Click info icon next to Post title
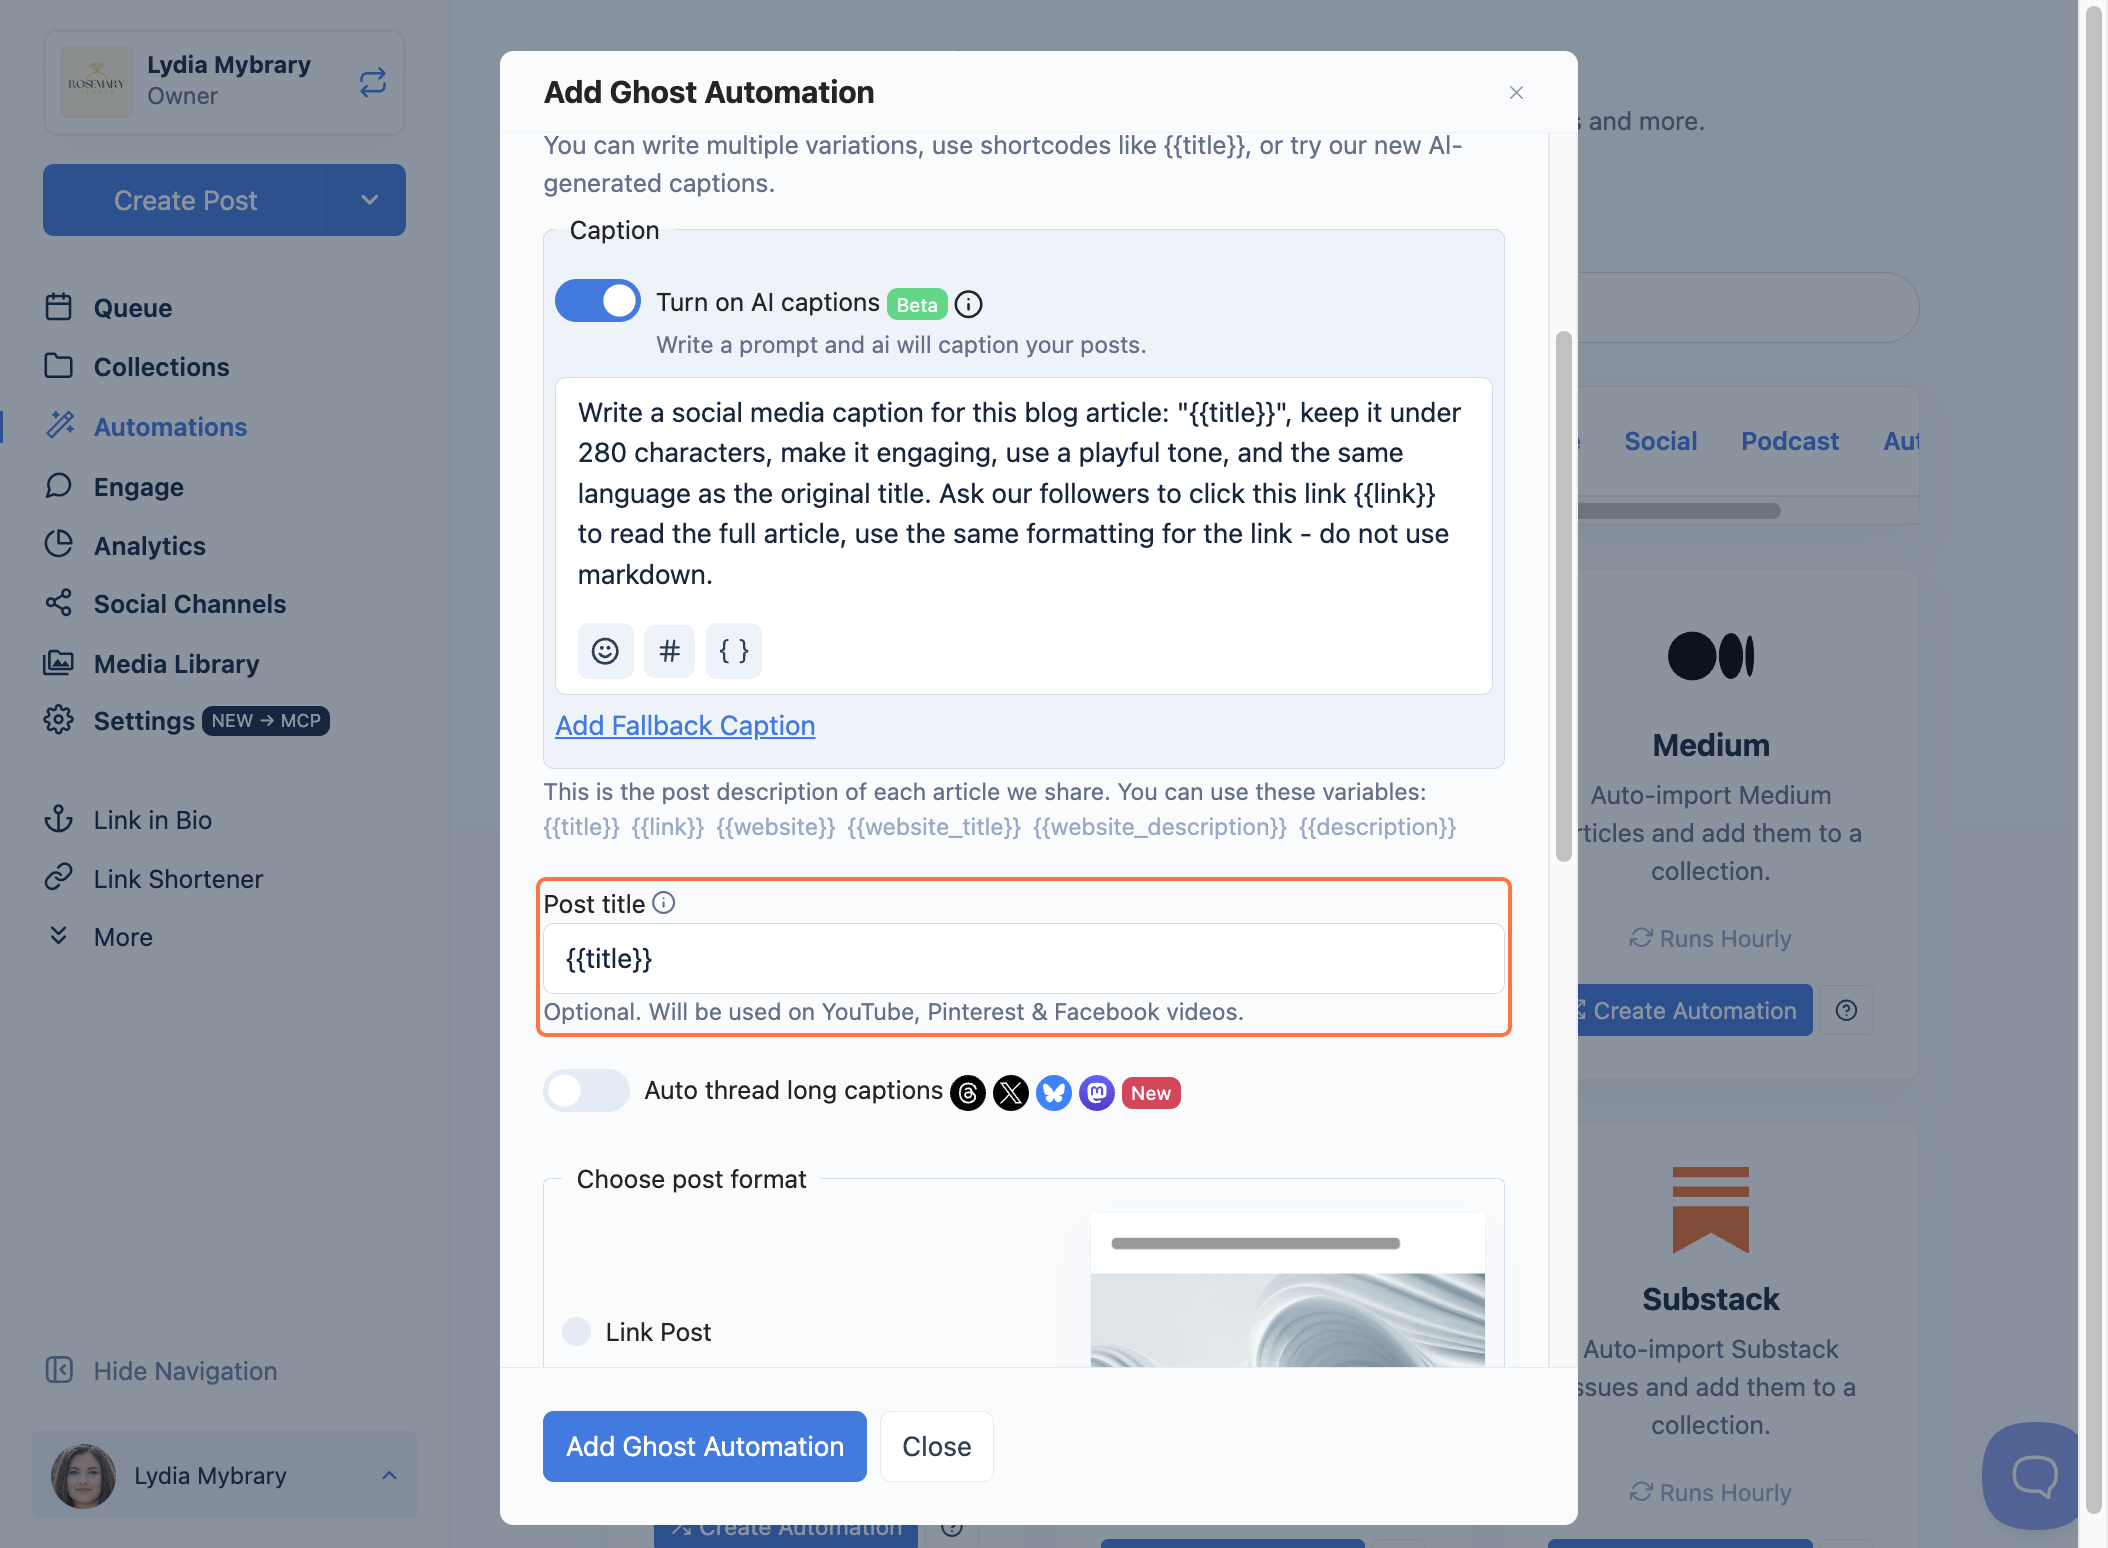Screen dimensions: 2108x1548 [x=664, y=903]
